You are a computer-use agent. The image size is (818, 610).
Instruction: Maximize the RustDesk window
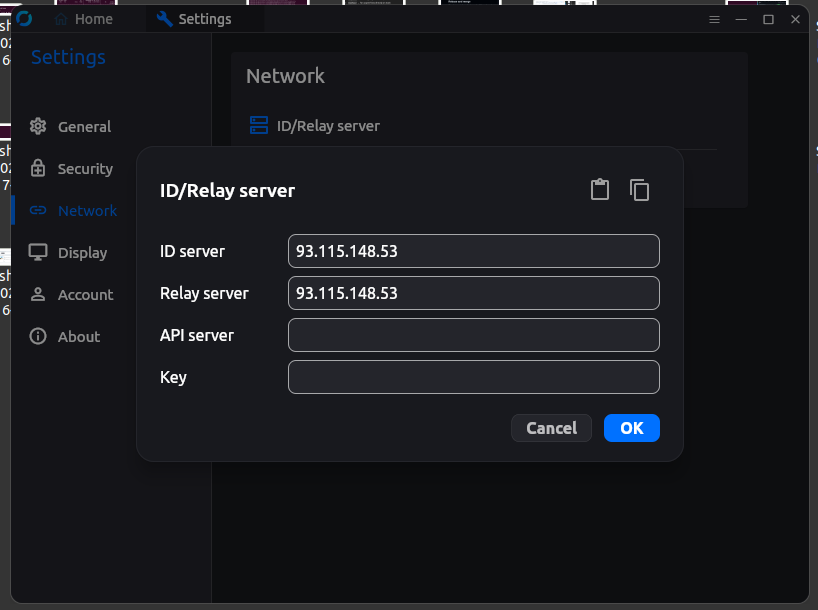768,19
